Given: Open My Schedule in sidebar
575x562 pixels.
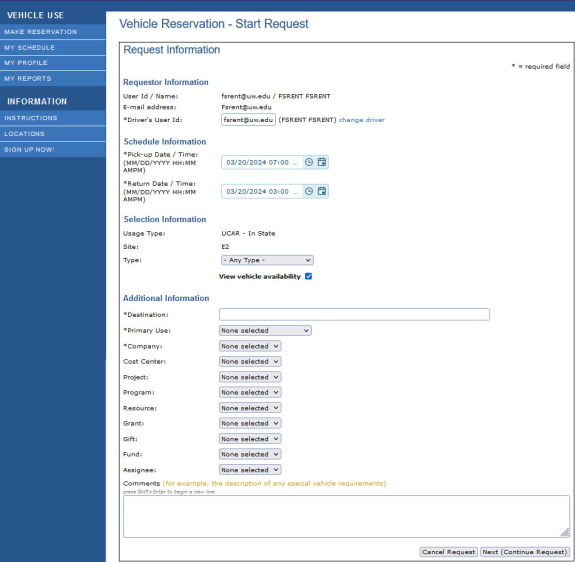Looking at the screenshot, I should click(53, 48).
